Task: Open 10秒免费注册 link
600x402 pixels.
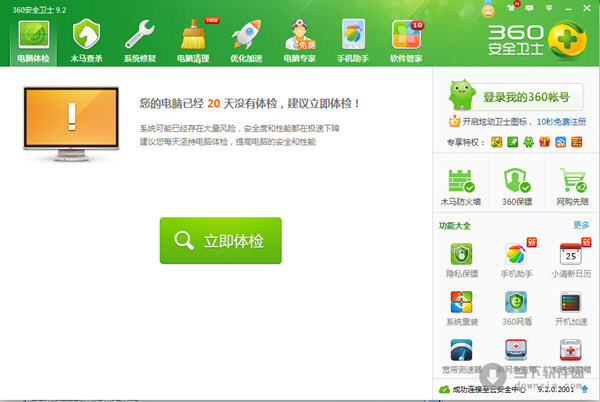Action: (x=561, y=122)
